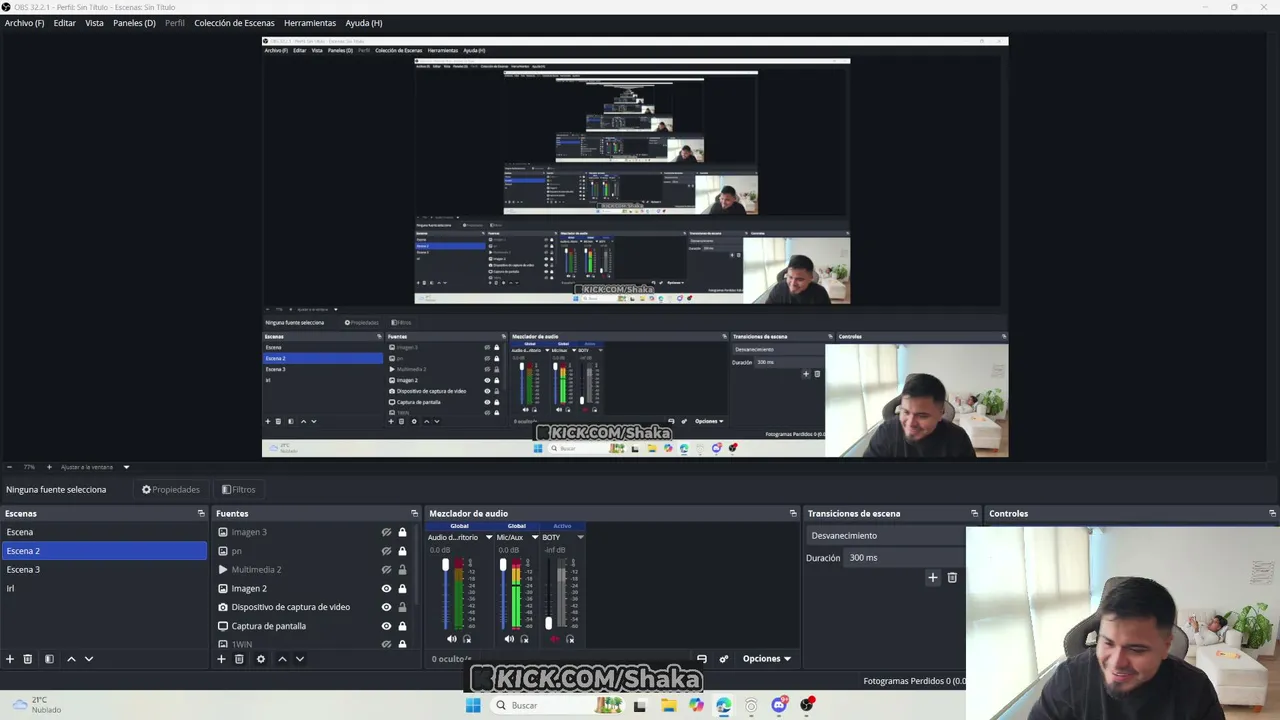Viewport: 1280px width, 720px height.
Task: Toggle monitoring headphones for Audio de escritorio
Action: click(x=467, y=639)
